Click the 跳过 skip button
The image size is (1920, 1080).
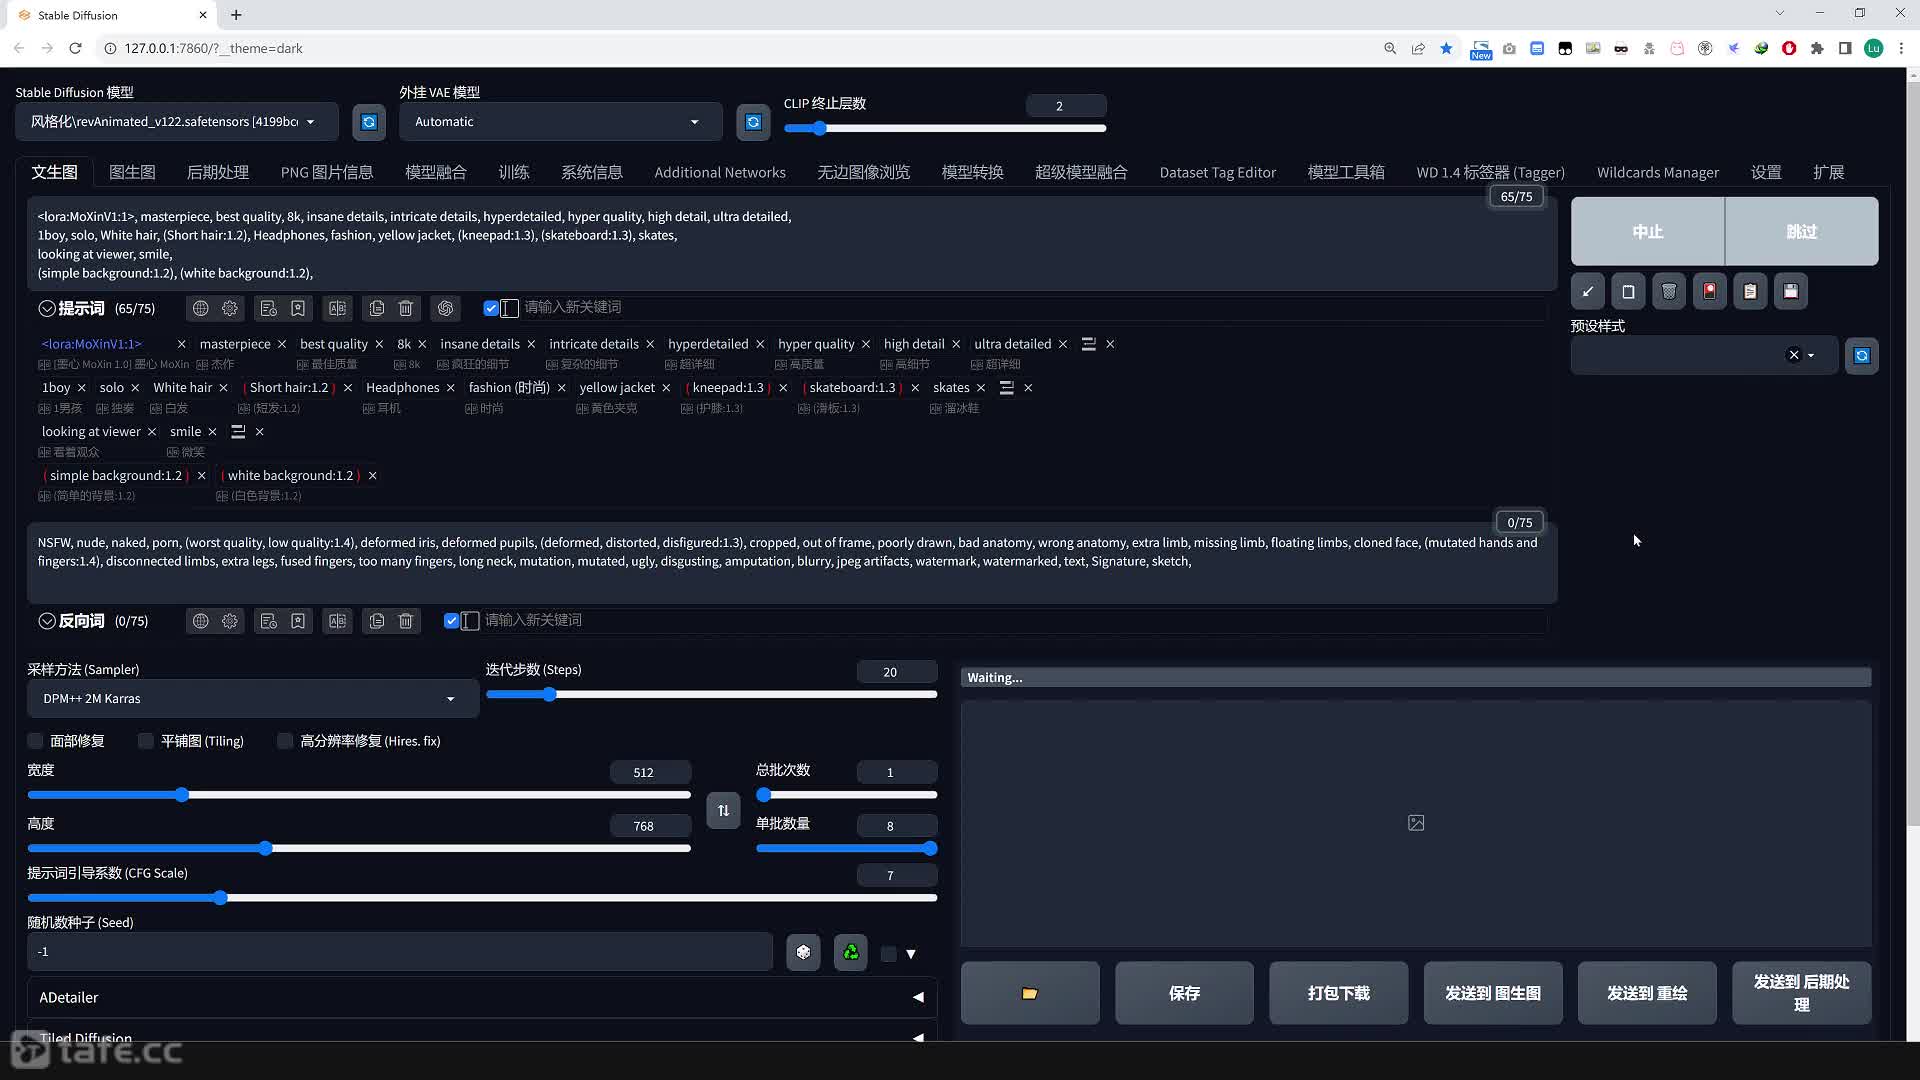[1802, 231]
